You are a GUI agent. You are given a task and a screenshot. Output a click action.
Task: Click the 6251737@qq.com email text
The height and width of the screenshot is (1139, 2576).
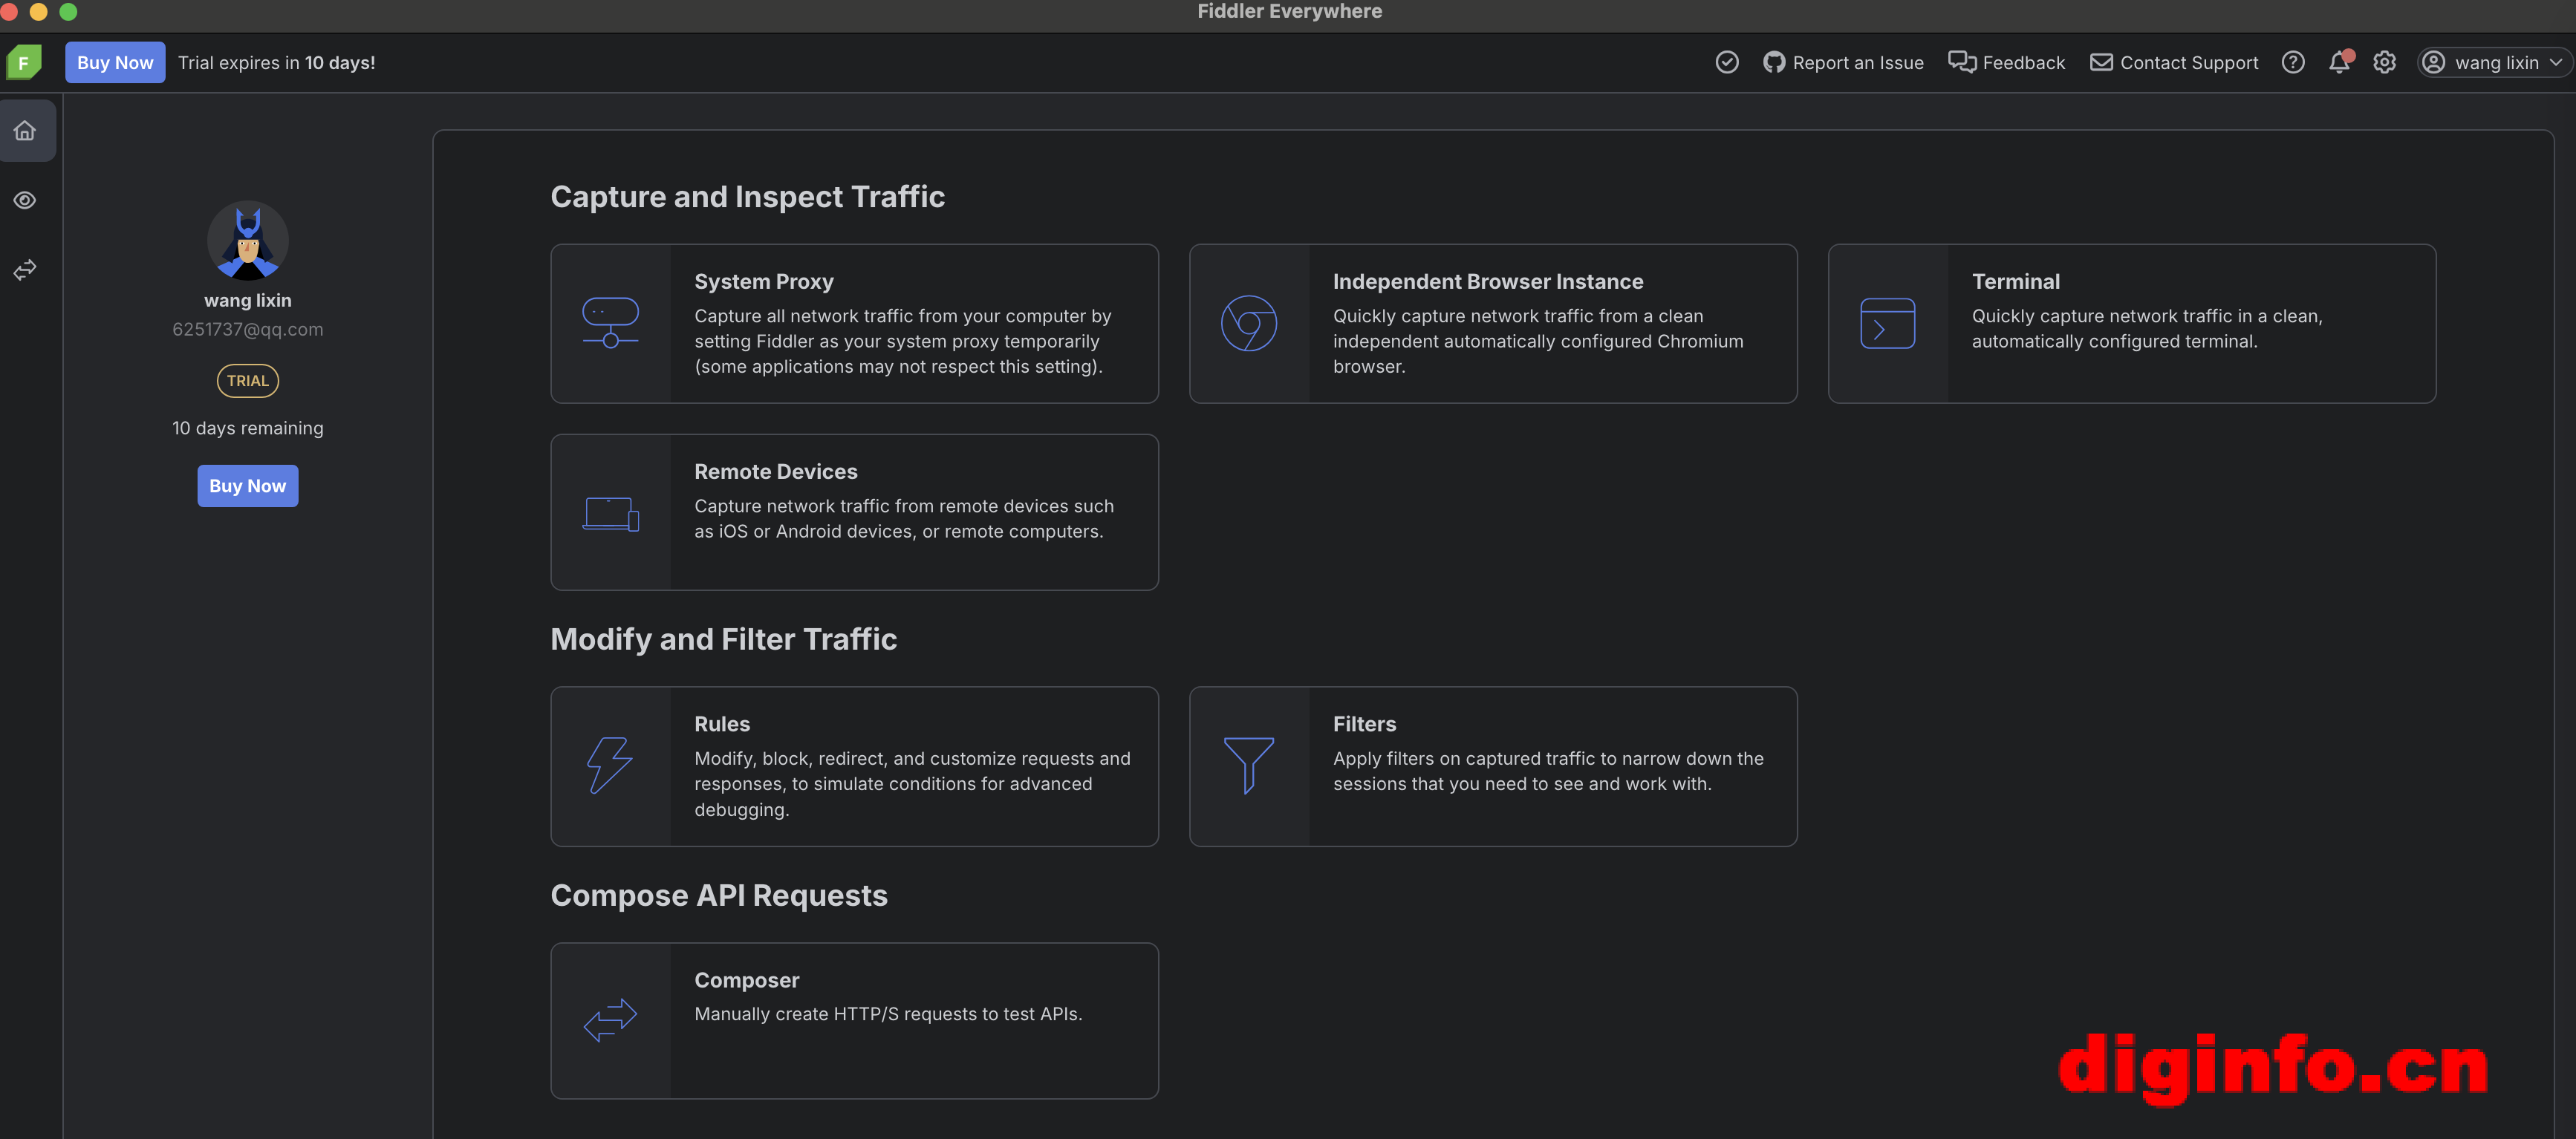pos(248,330)
